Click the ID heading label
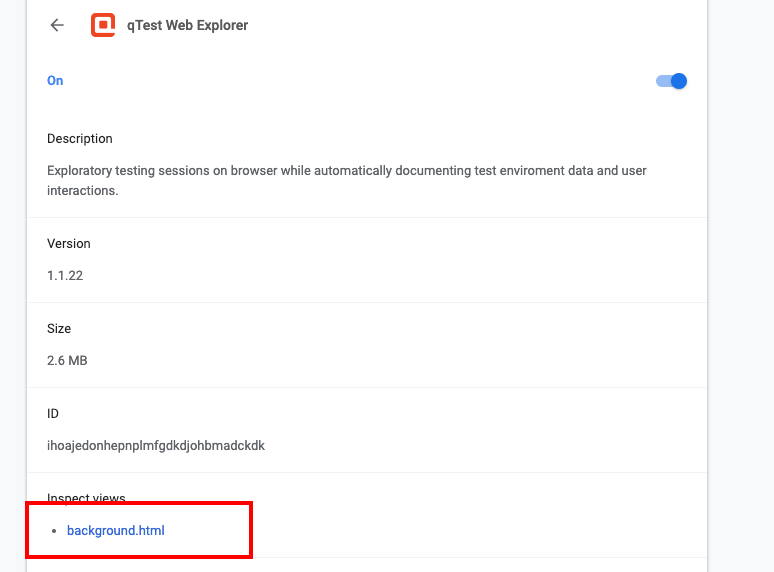 [53, 414]
